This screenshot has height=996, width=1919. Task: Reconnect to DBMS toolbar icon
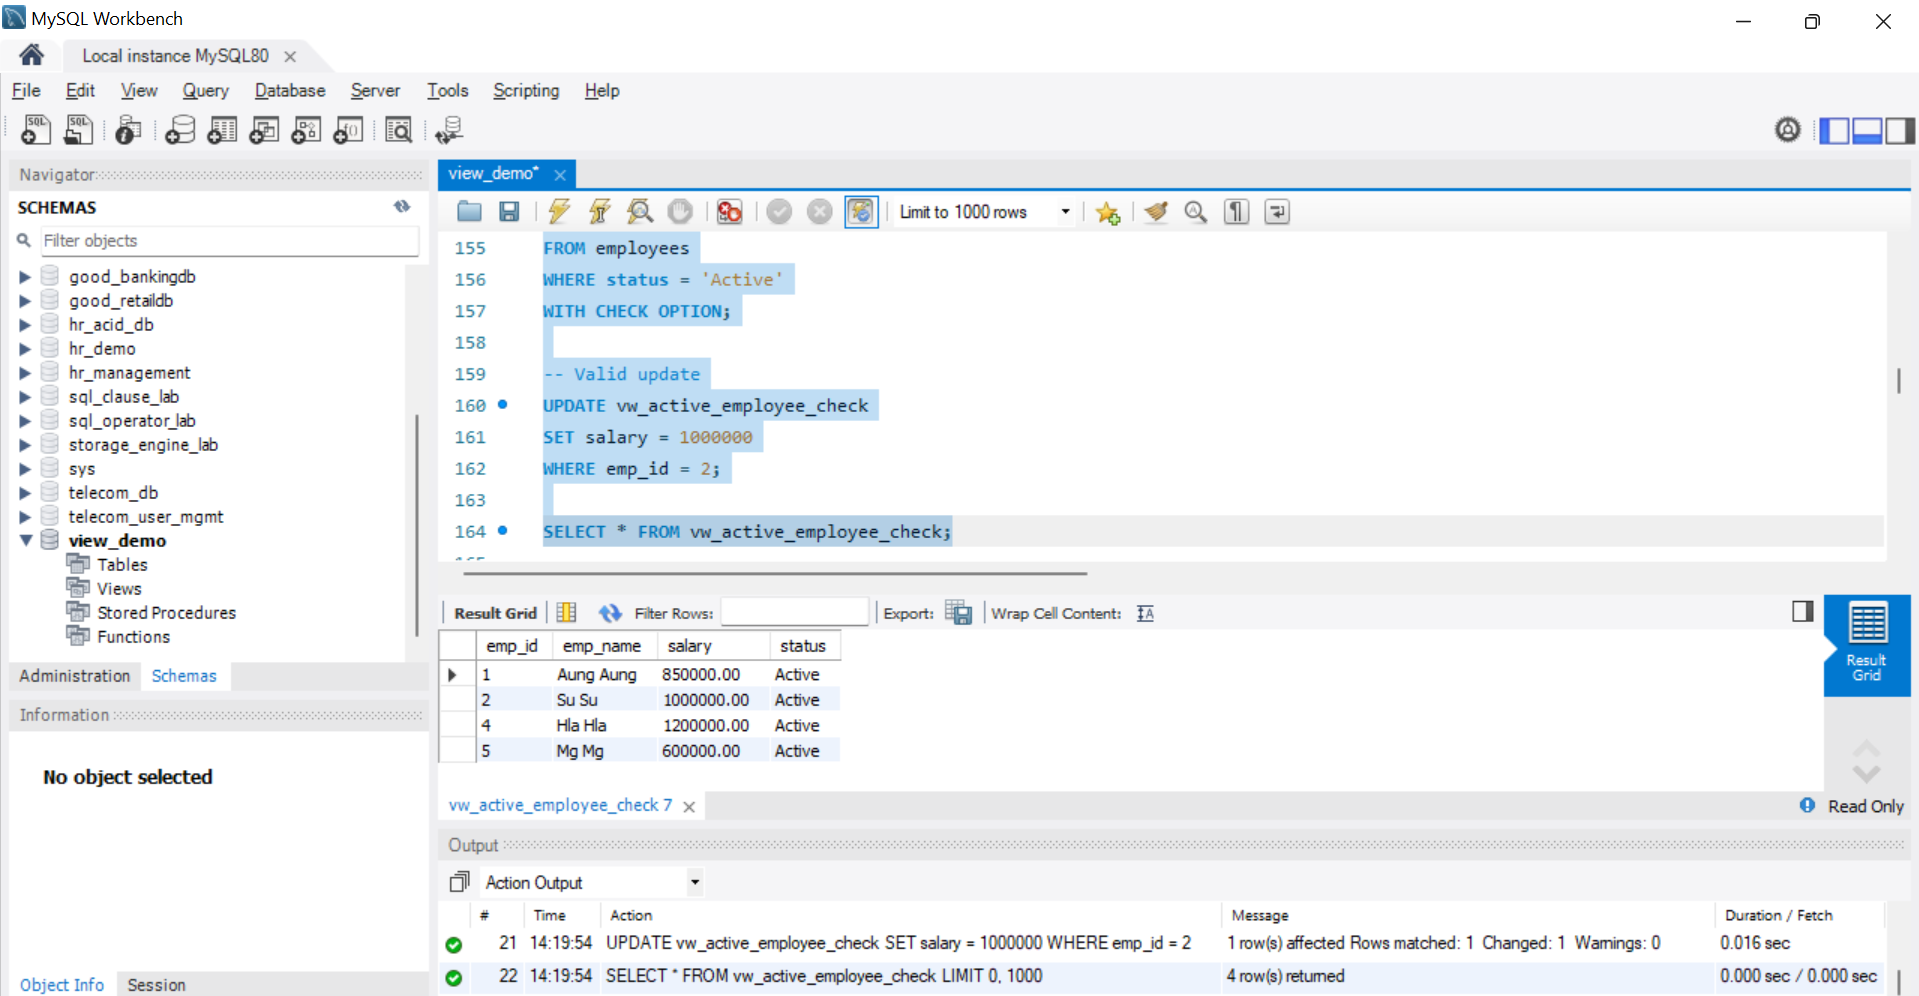449,130
